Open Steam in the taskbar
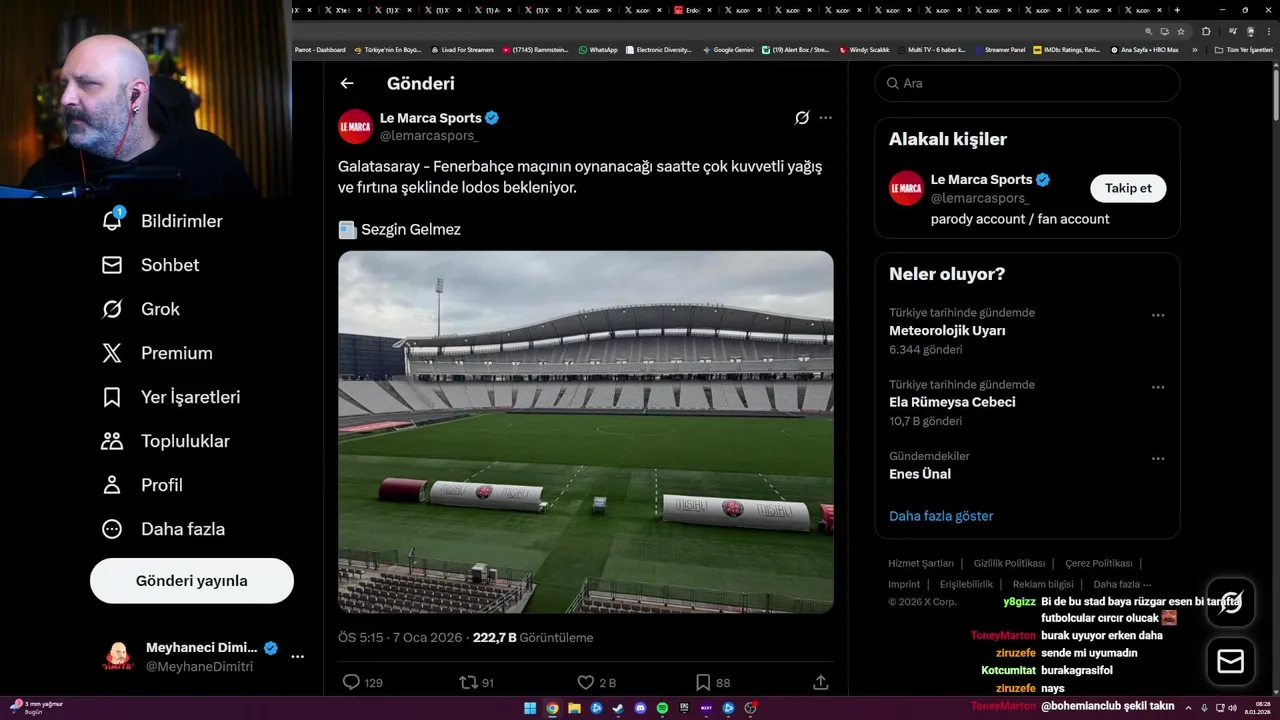This screenshot has width=1280, height=720. point(618,708)
